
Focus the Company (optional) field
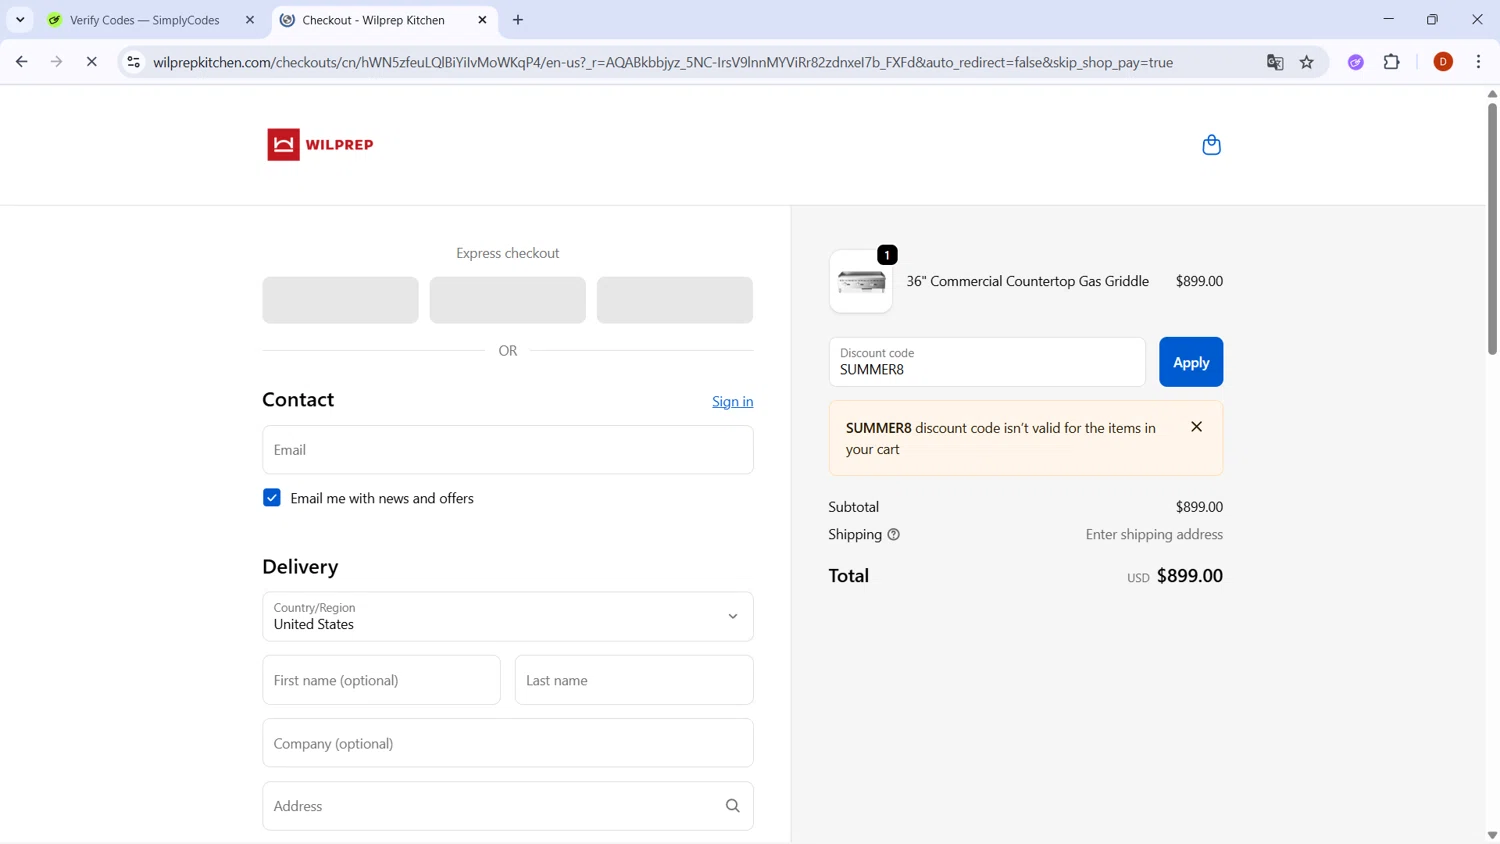(508, 743)
